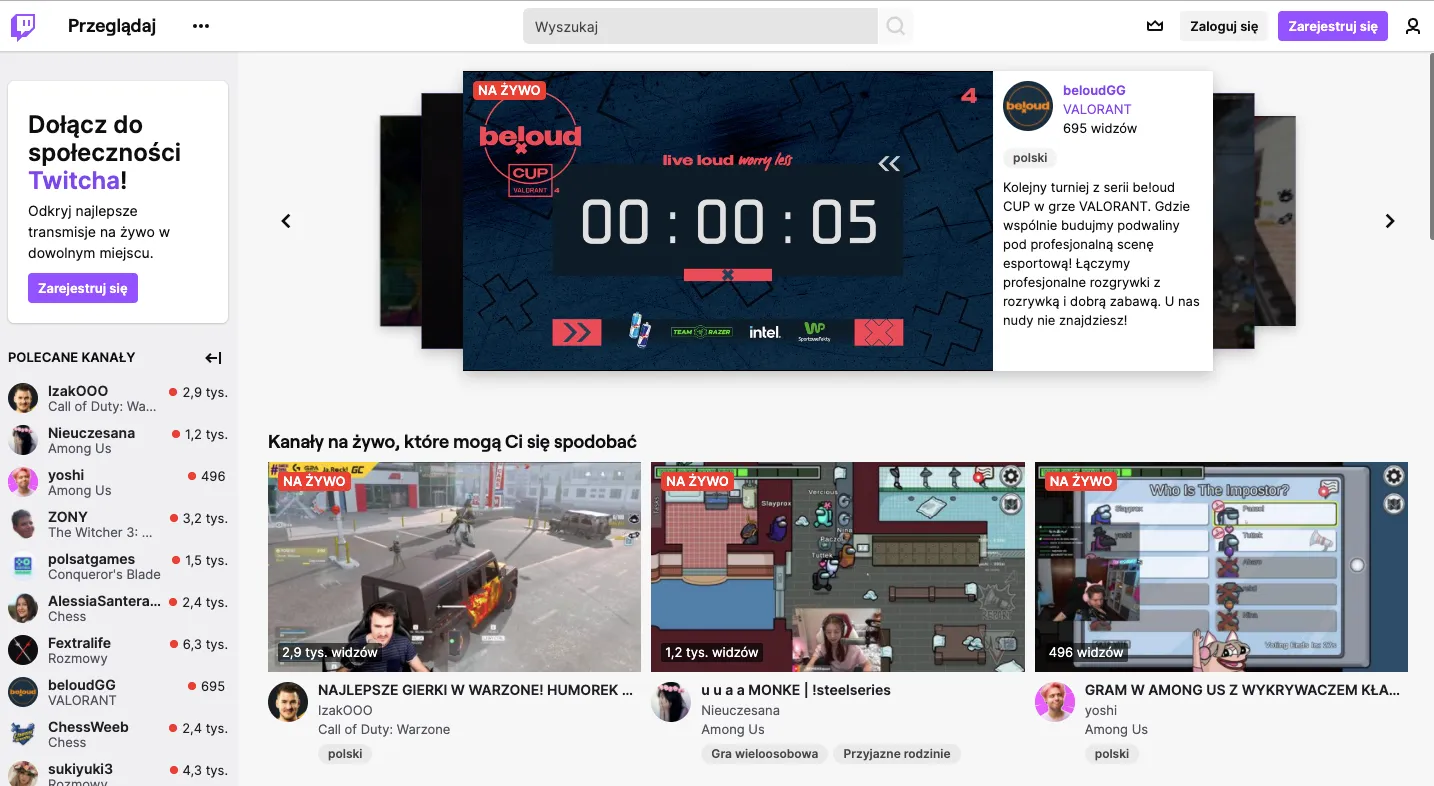1434x786 pixels.
Task: Click yoshi avatar in sidebar
Action: click(x=23, y=482)
